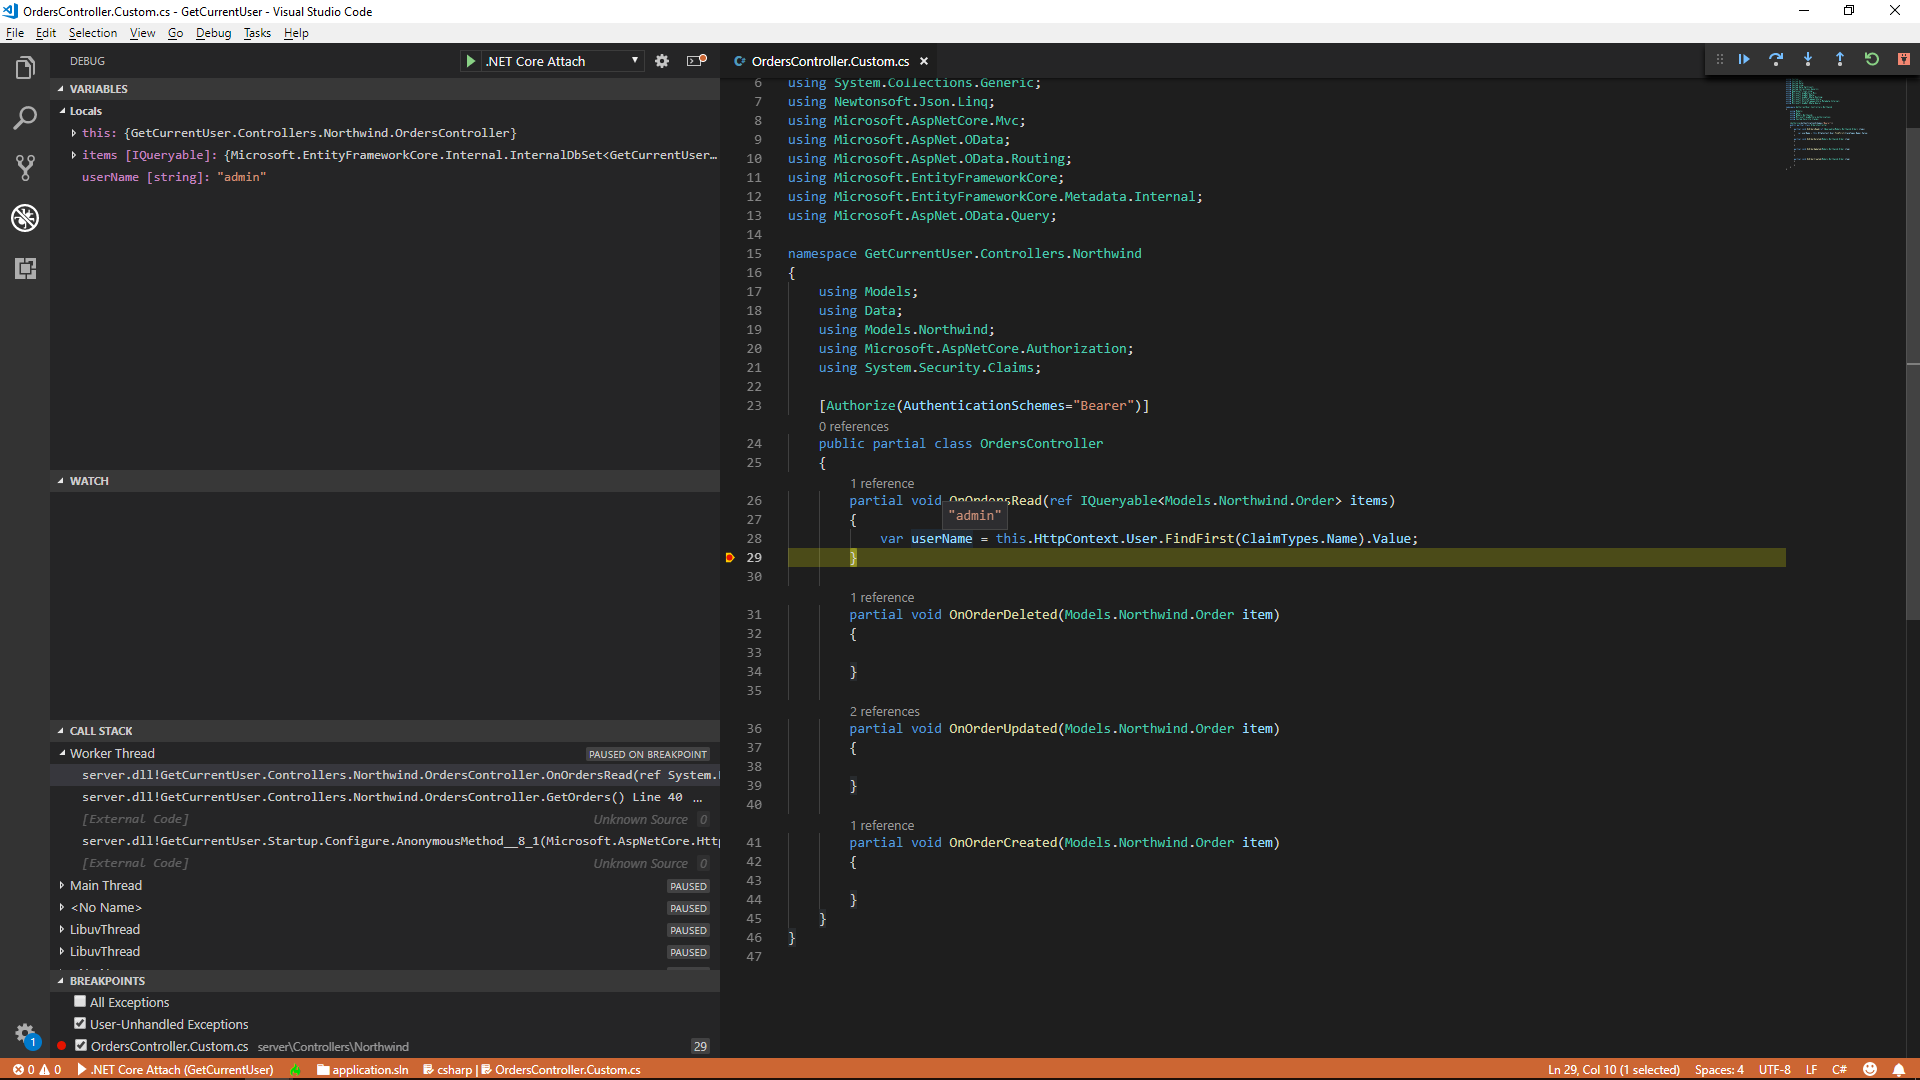Image resolution: width=1920 pixels, height=1080 pixels.
Task: Change language mode via C#
Action: [x=1839, y=1070]
